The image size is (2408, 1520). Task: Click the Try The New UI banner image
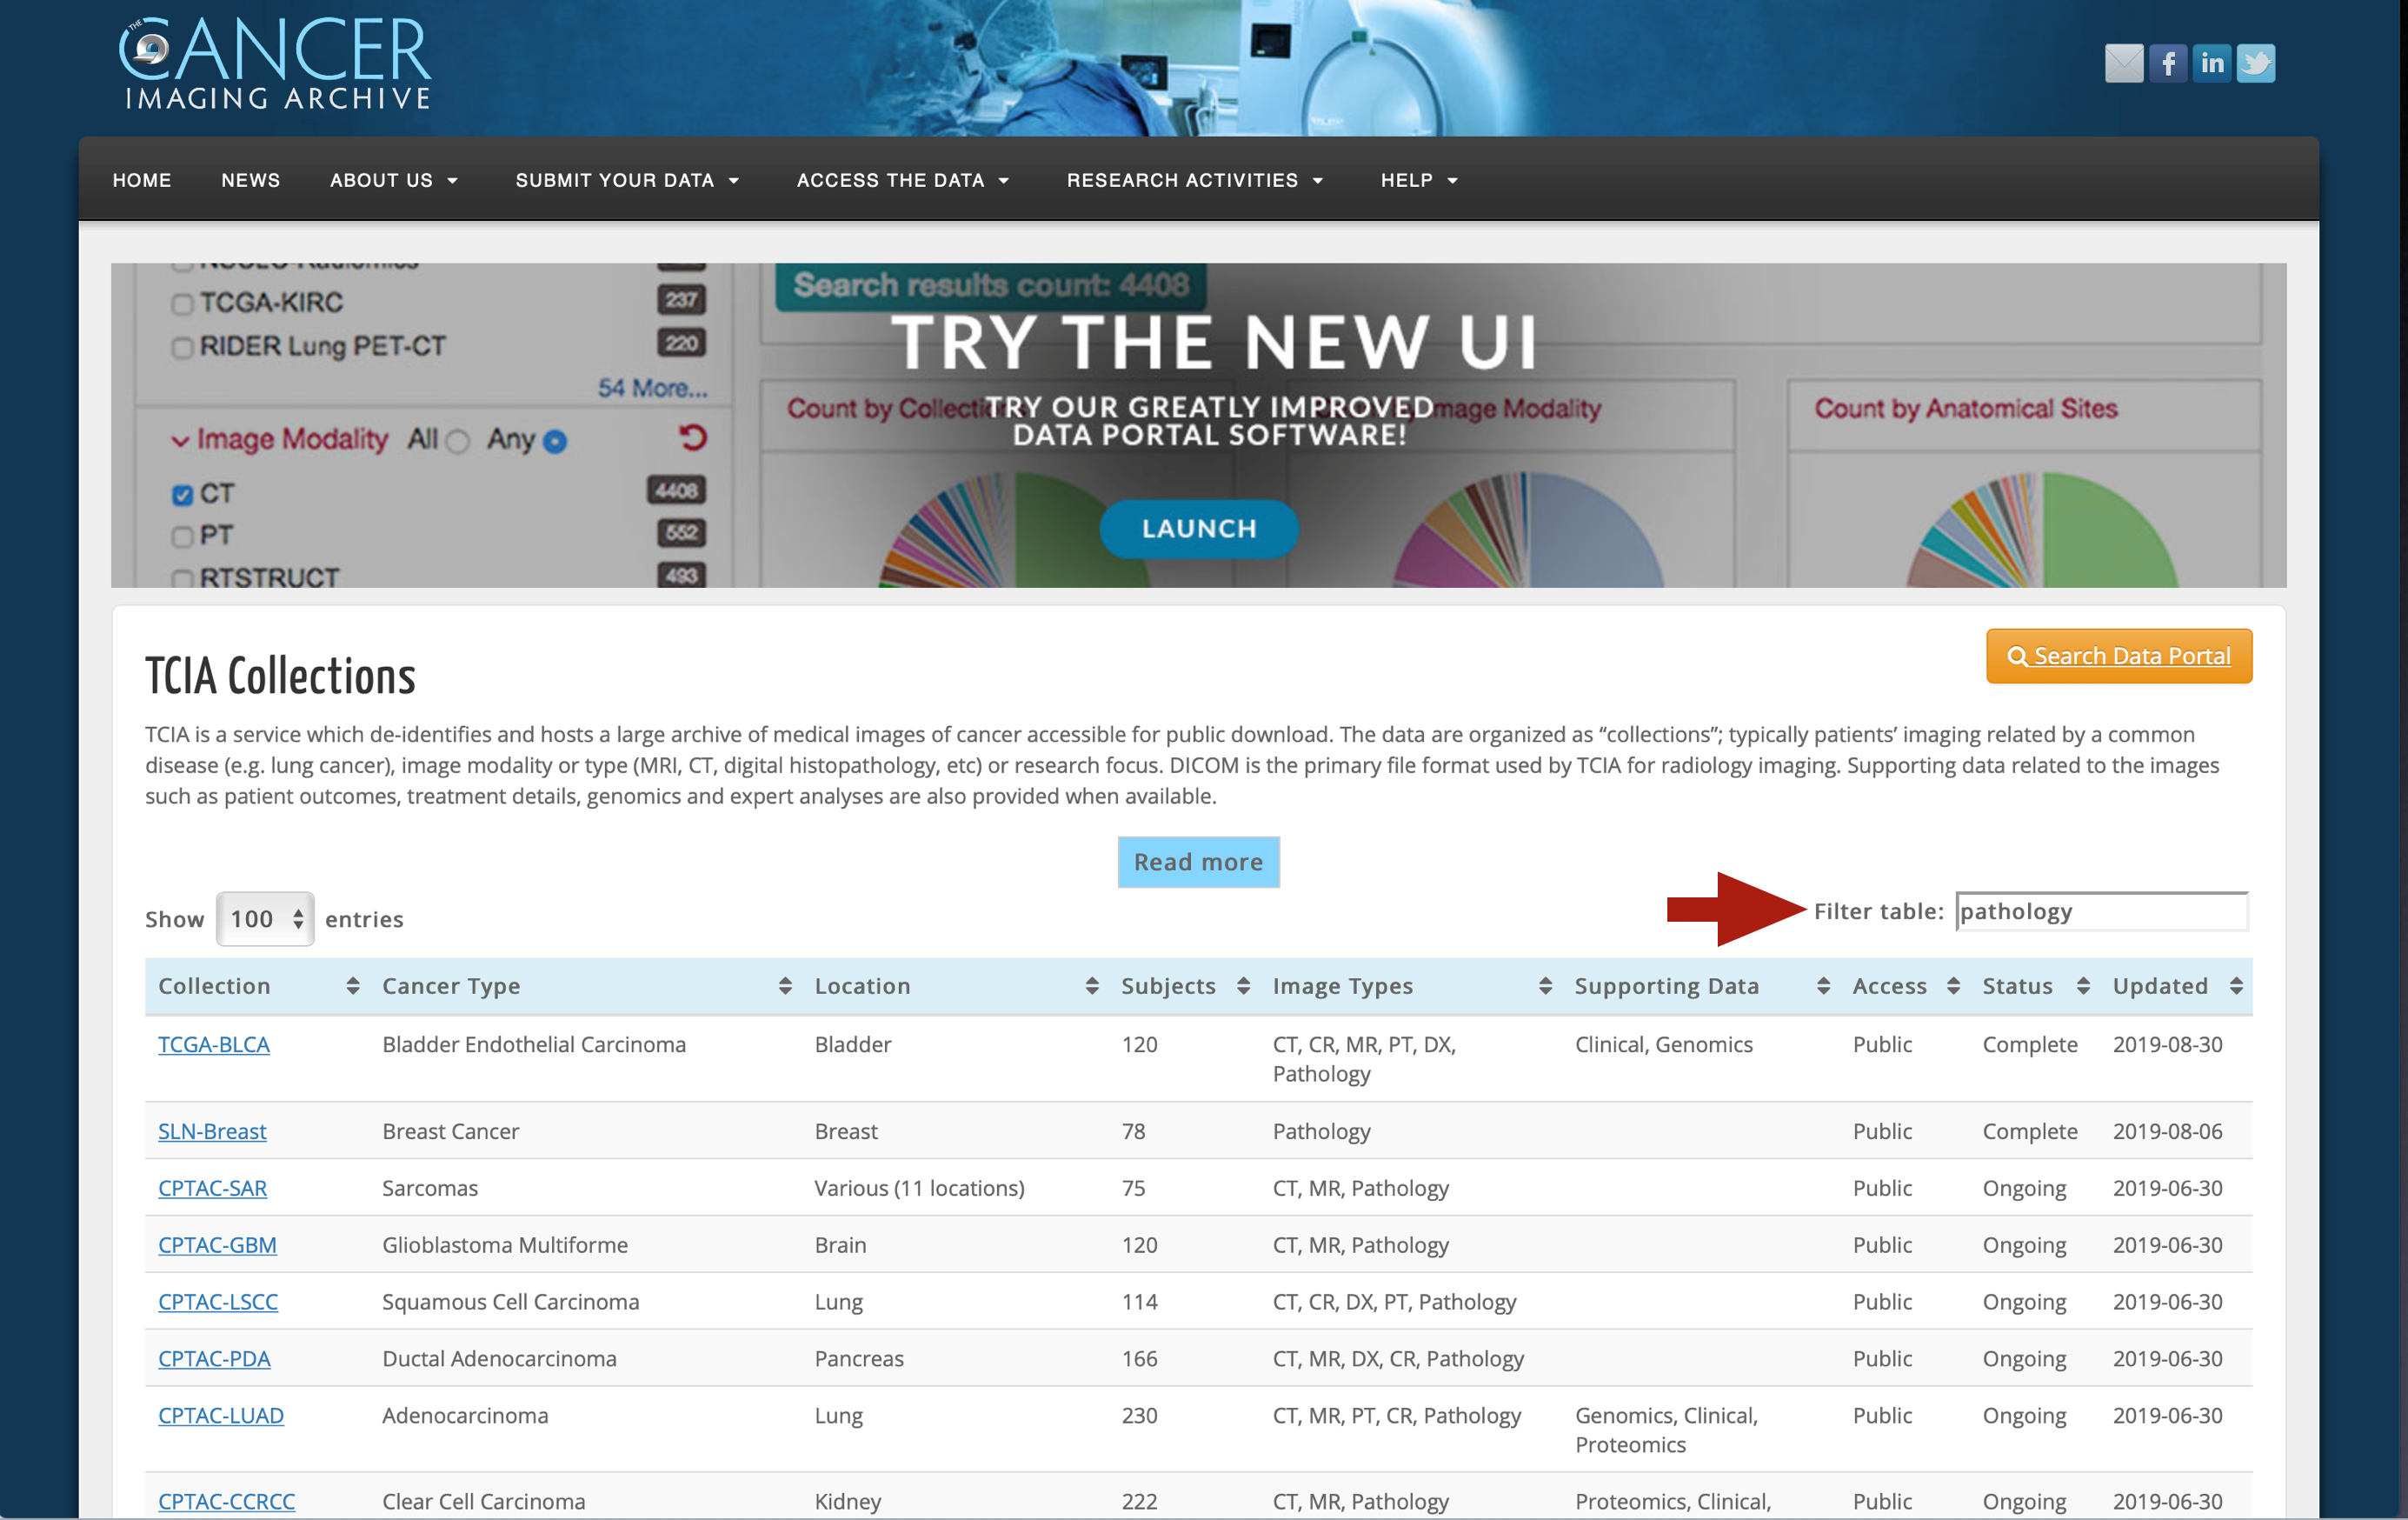click(1198, 425)
